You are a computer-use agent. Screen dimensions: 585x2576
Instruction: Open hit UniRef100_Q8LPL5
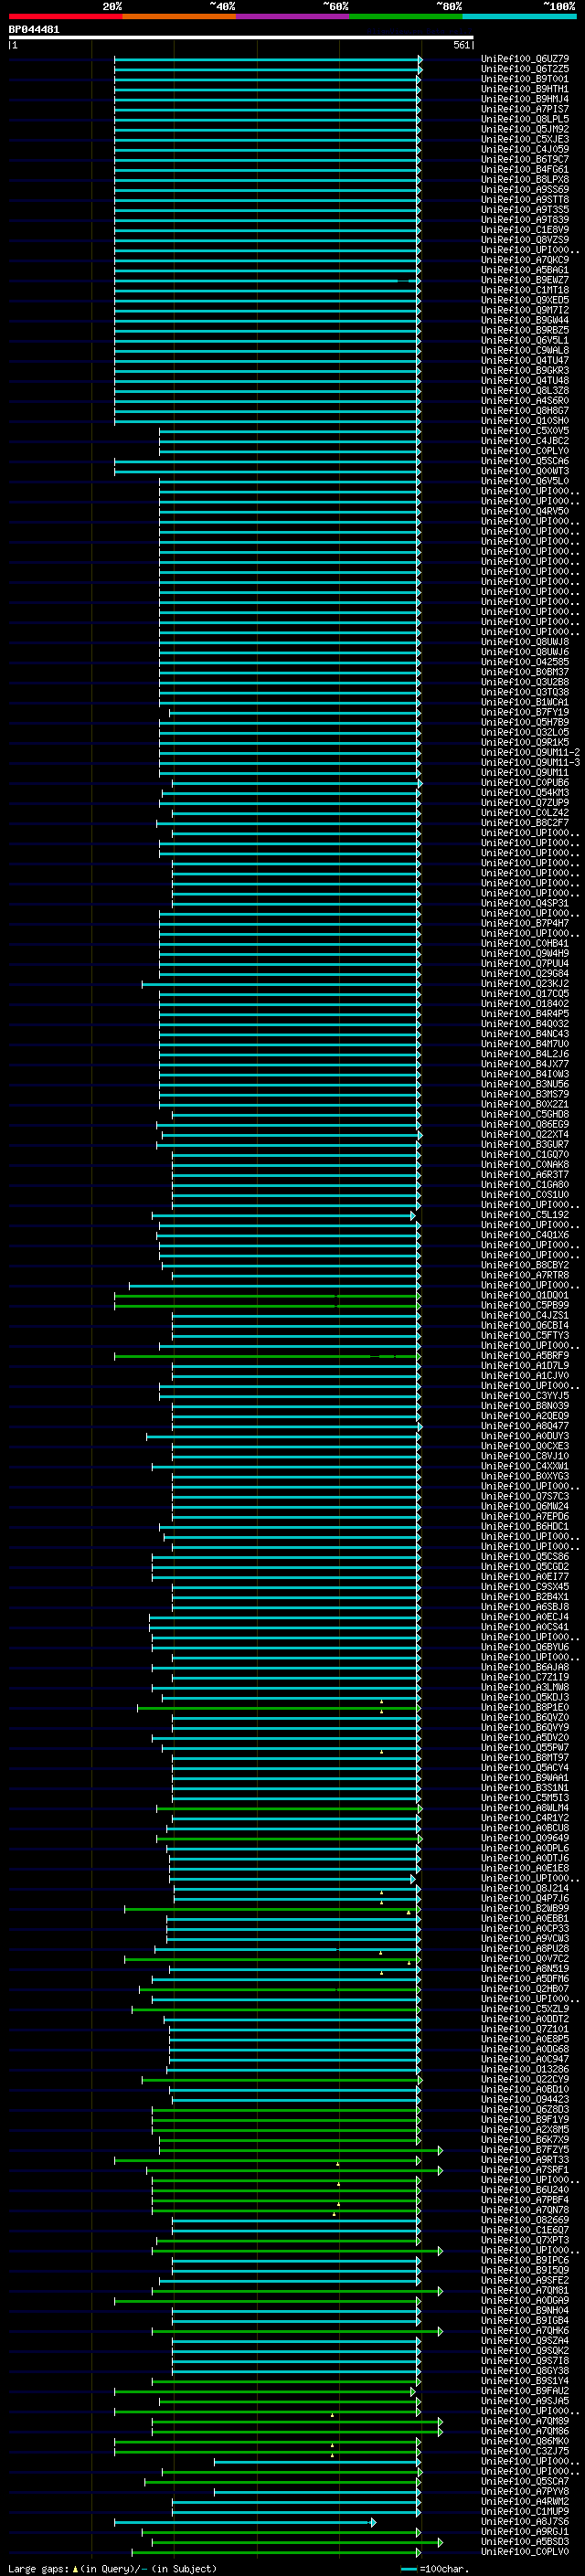[x=525, y=119]
